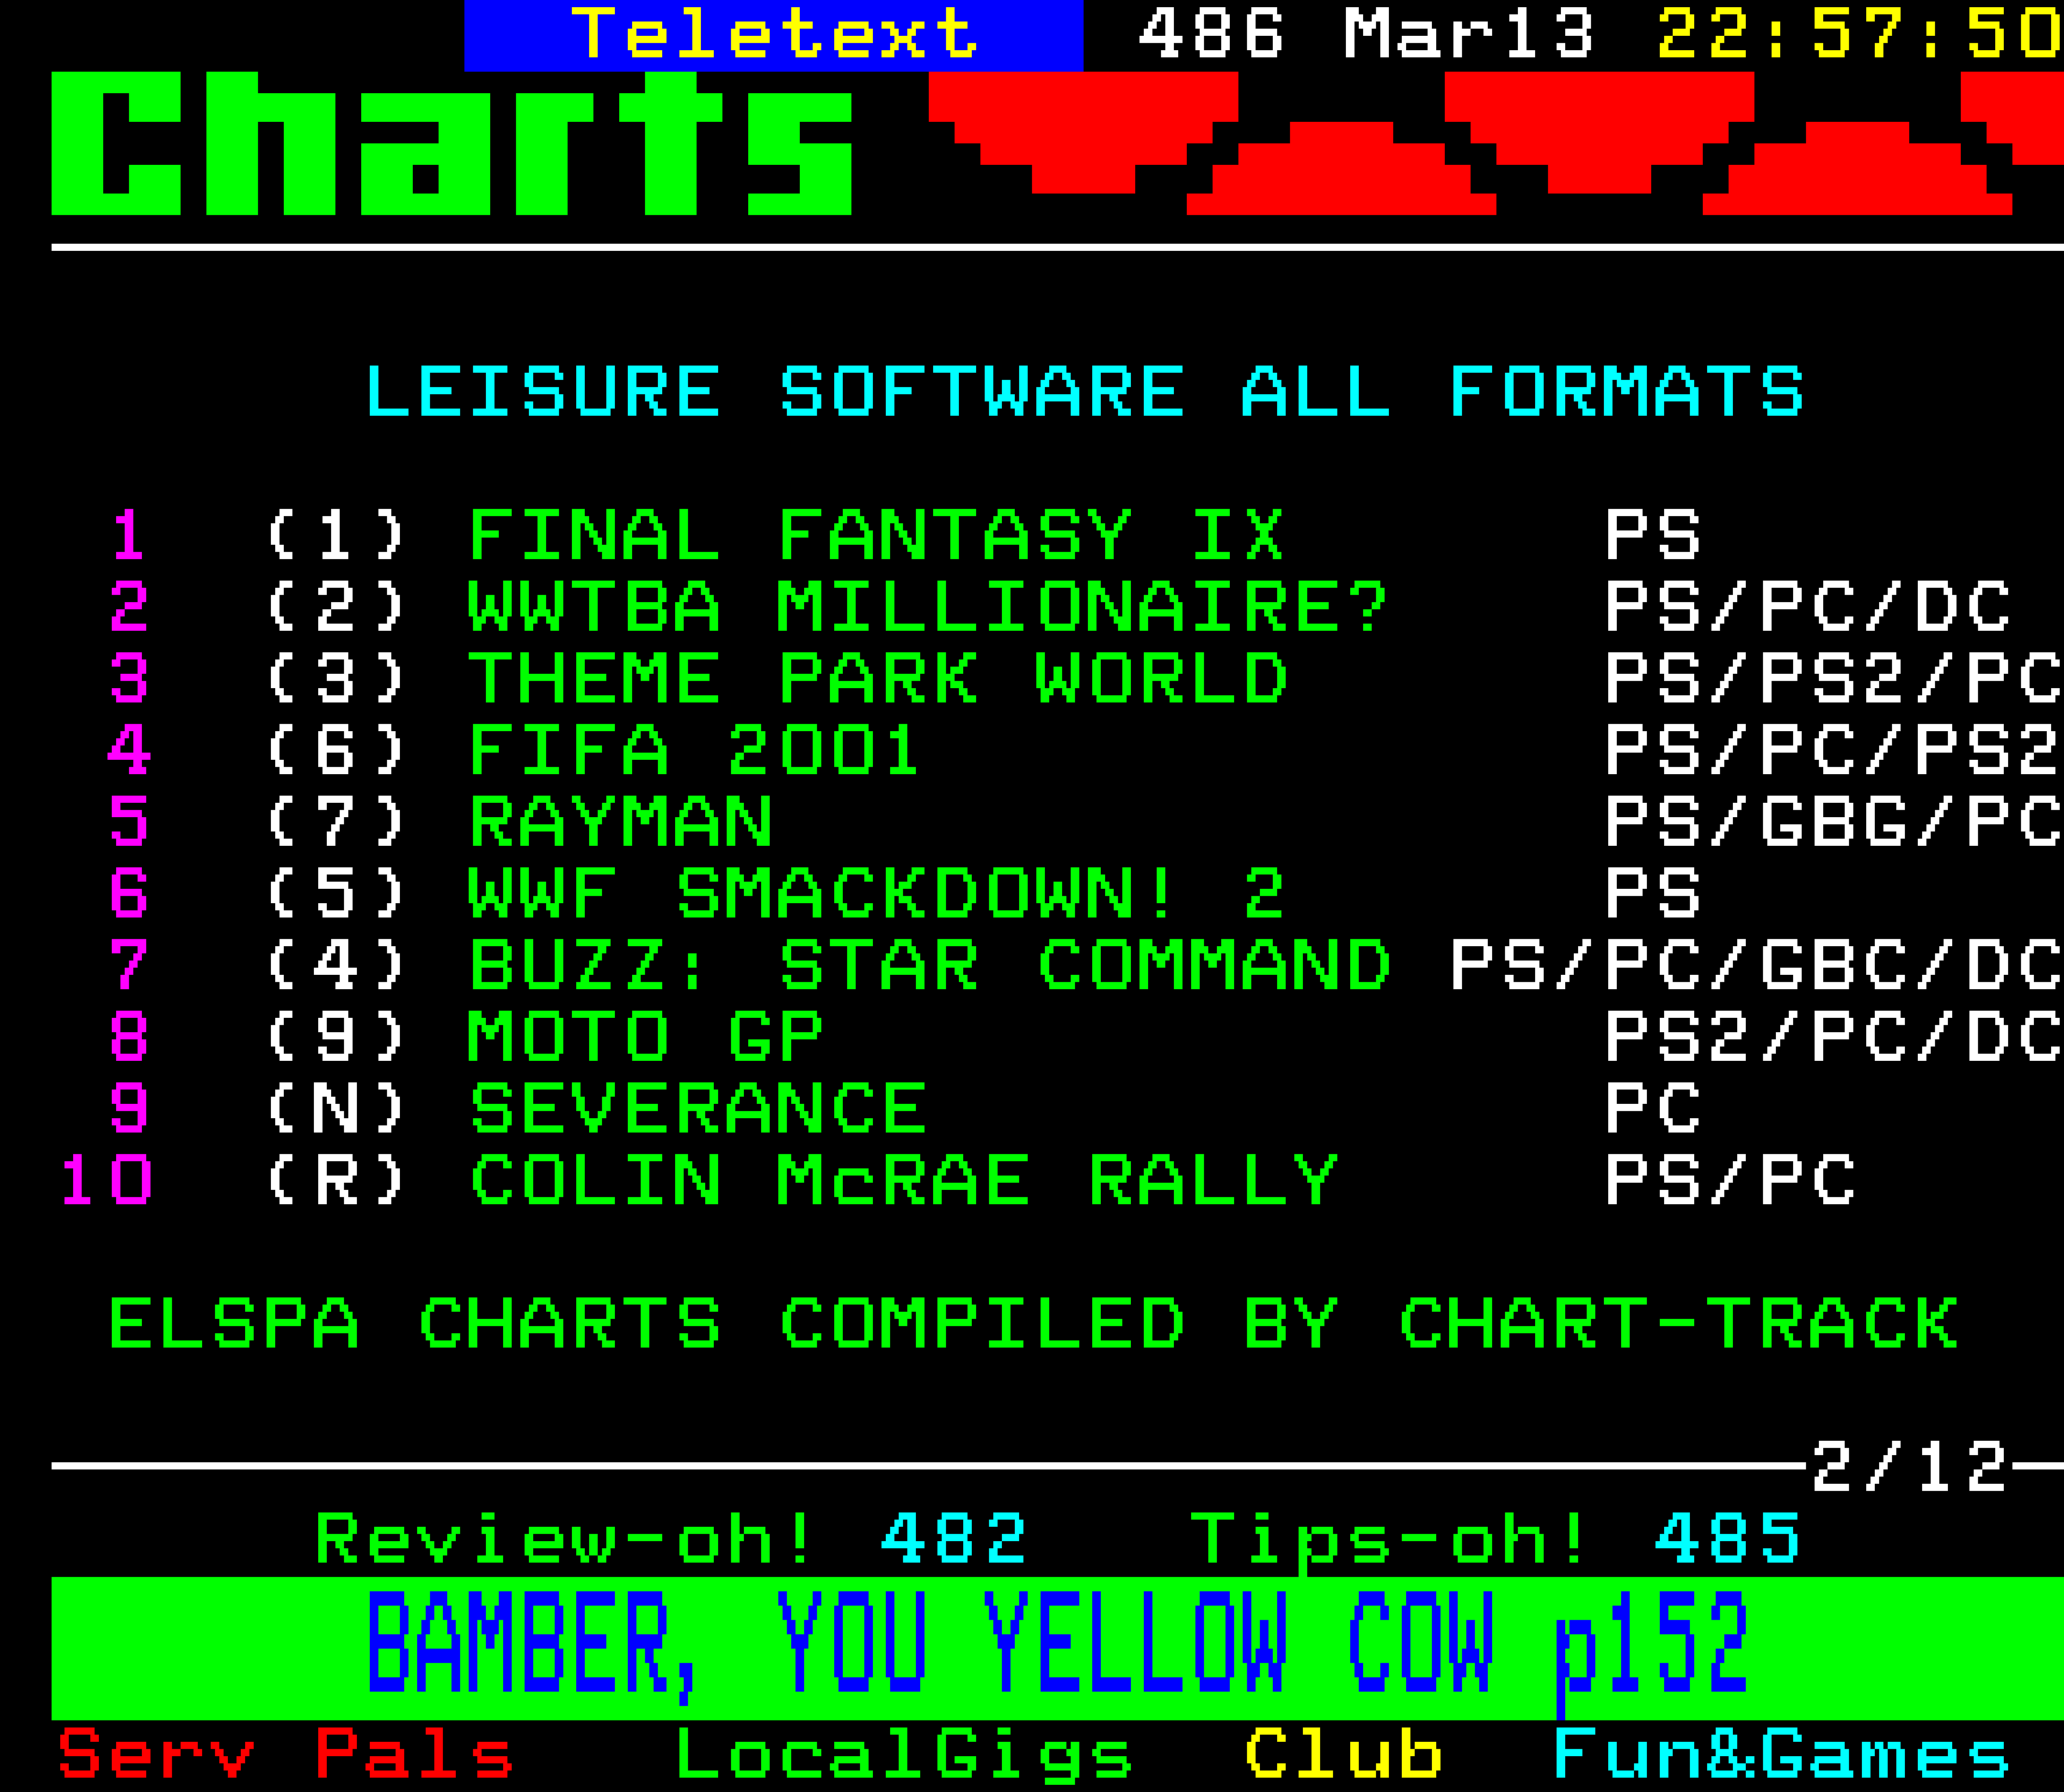Click previous position (6) beside FIFA 2001
The width and height of the screenshot is (2064, 1792).
(335, 750)
